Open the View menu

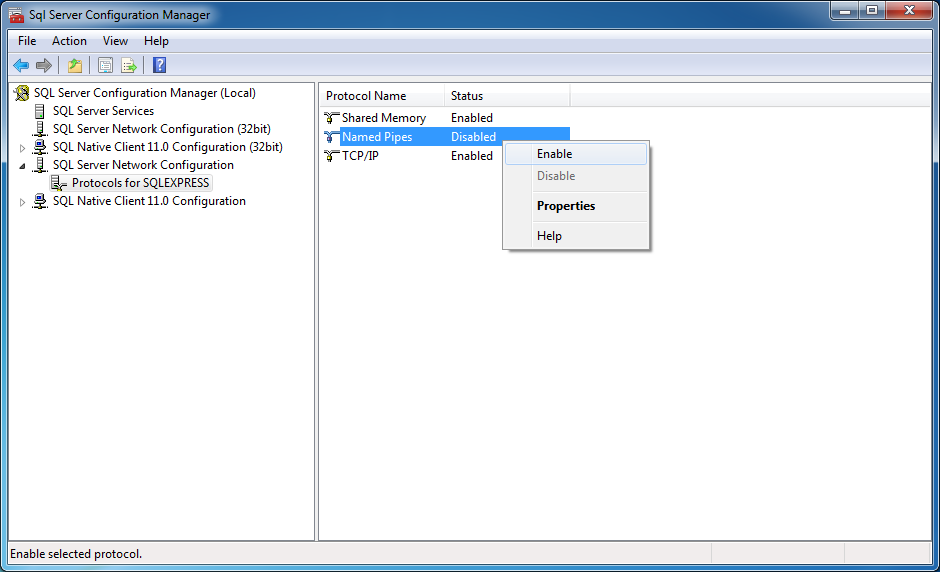coord(115,41)
